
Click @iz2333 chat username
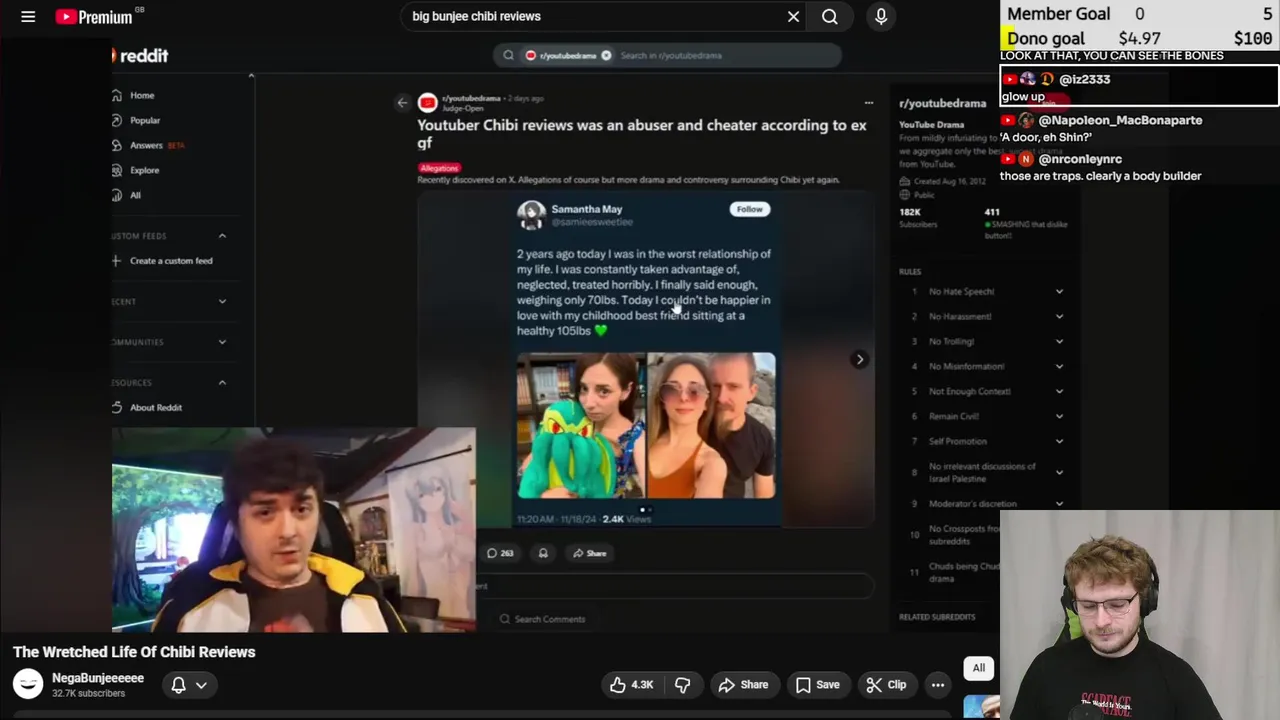(1084, 79)
